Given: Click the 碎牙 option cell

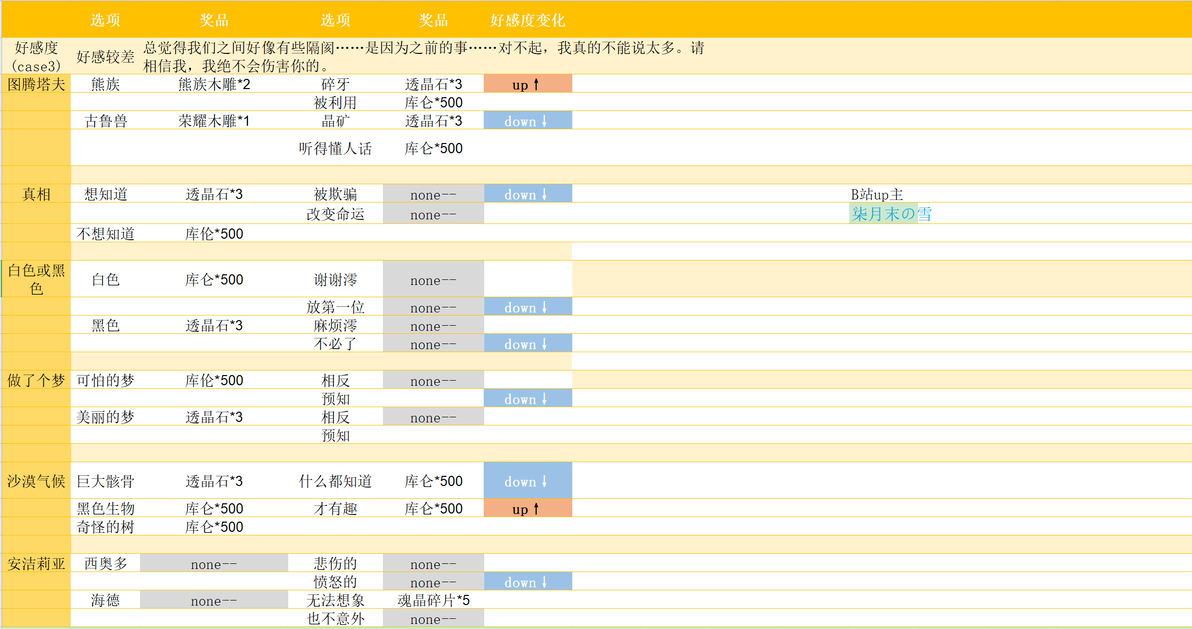Looking at the screenshot, I should coord(335,84).
